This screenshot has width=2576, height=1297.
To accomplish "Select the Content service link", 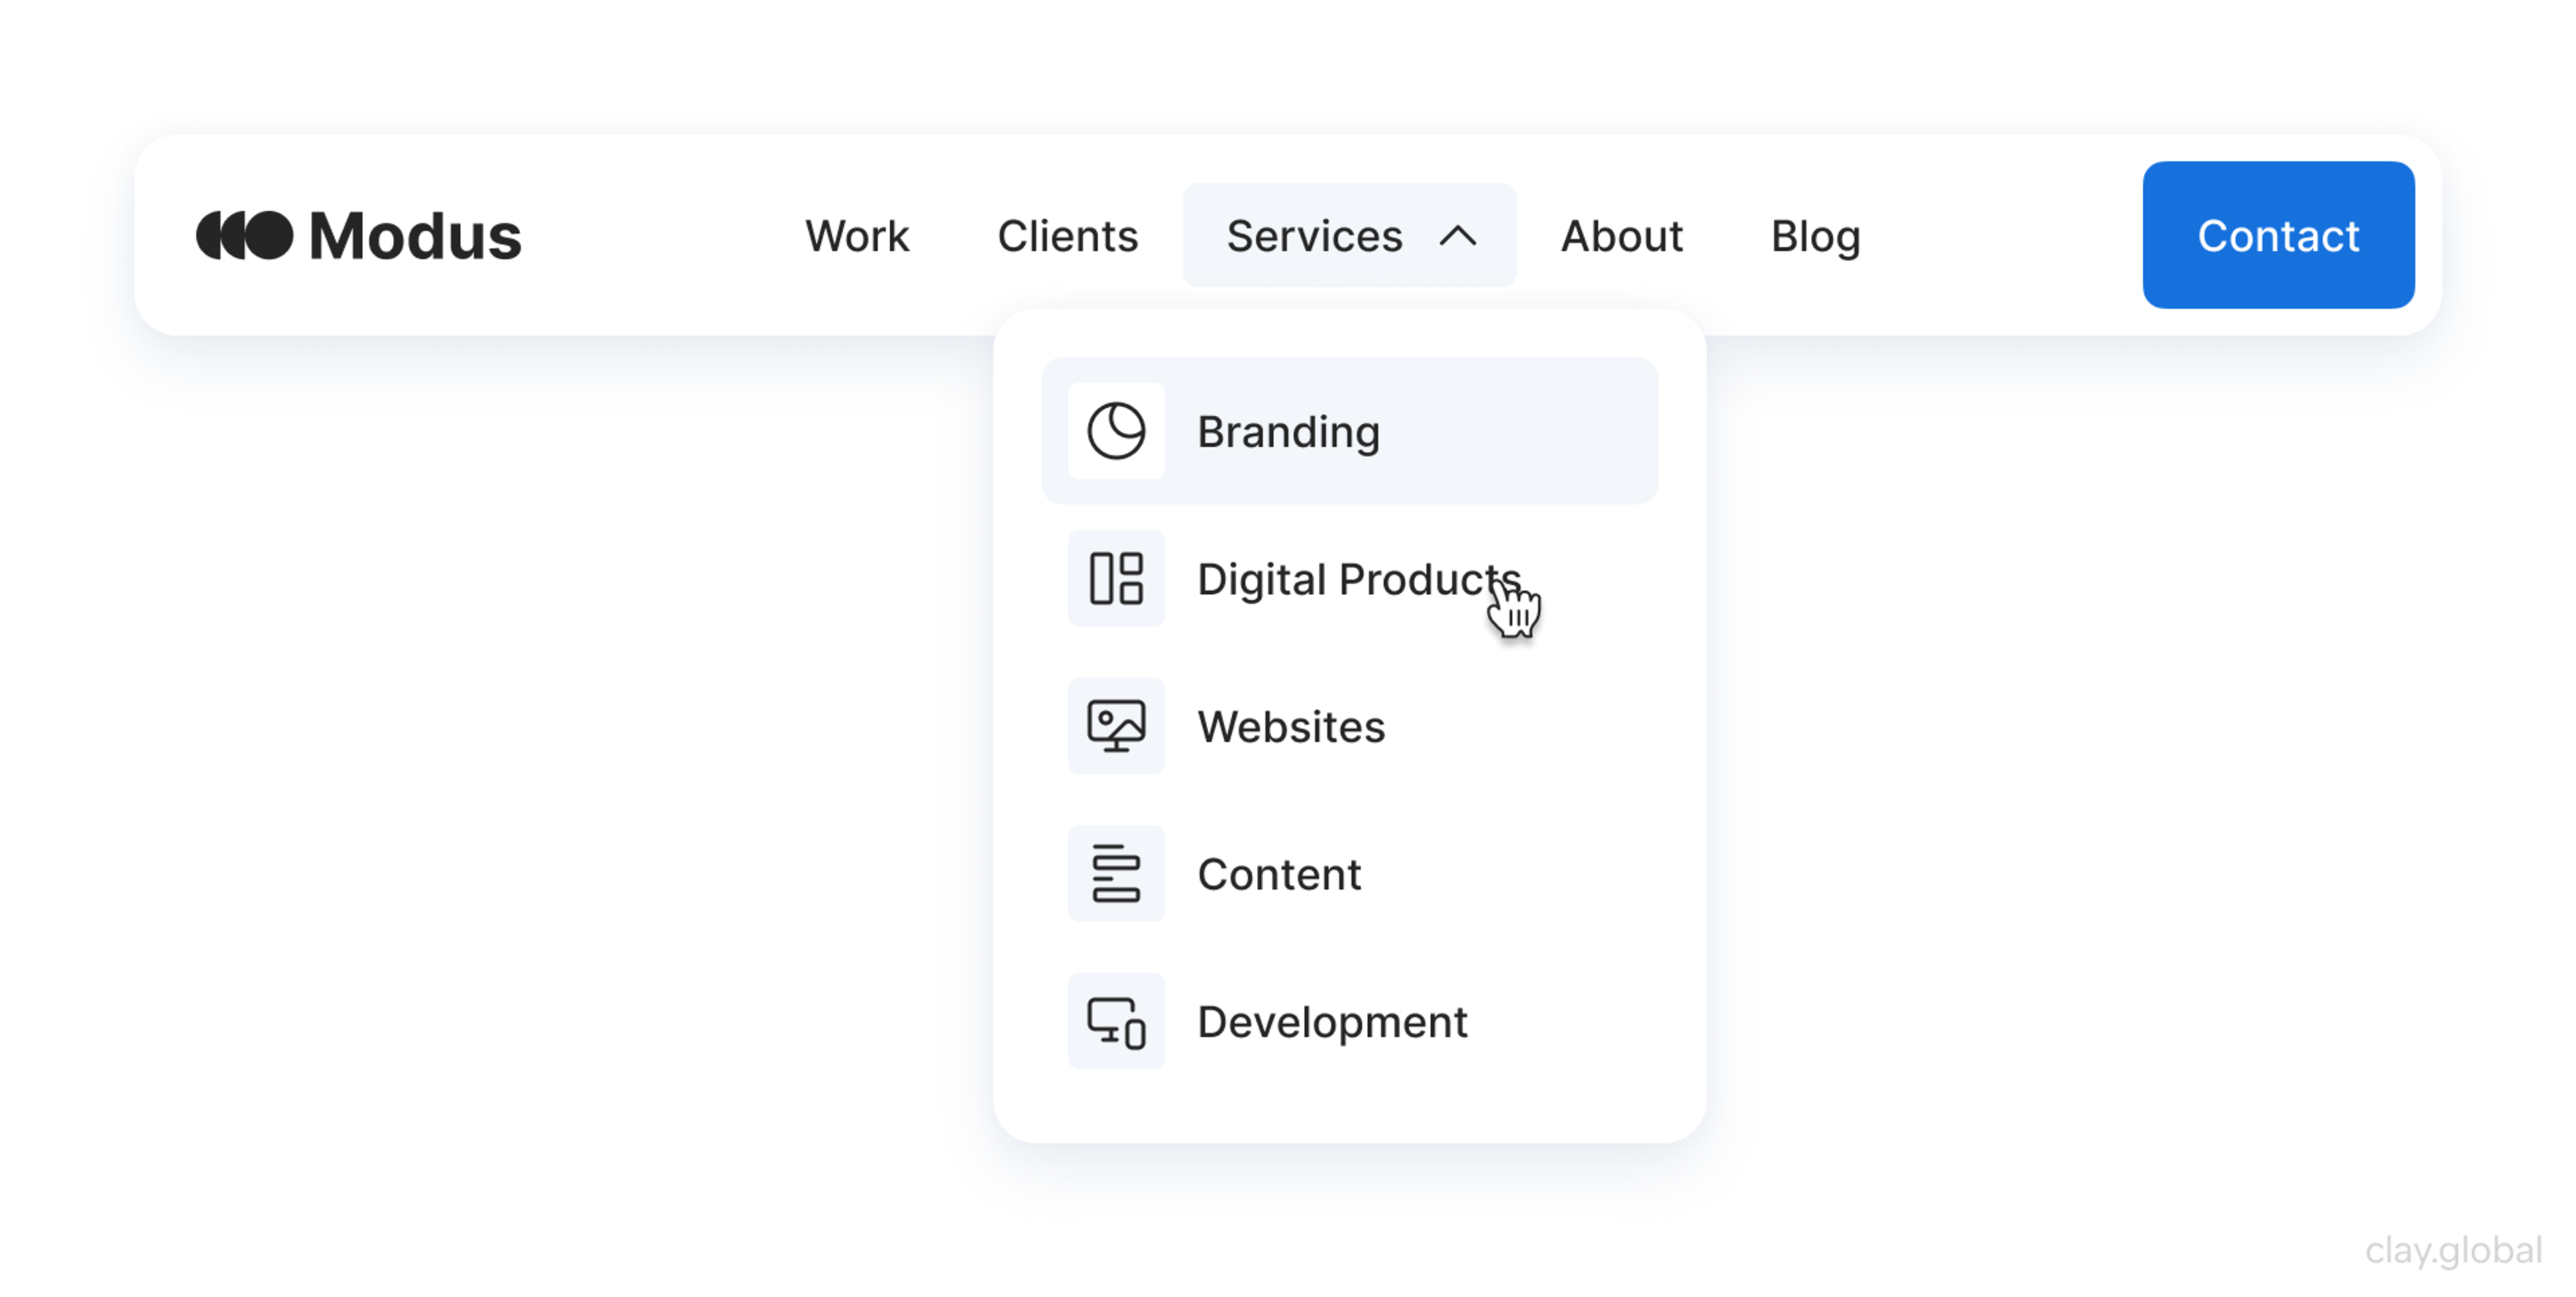I will 1349,873.
